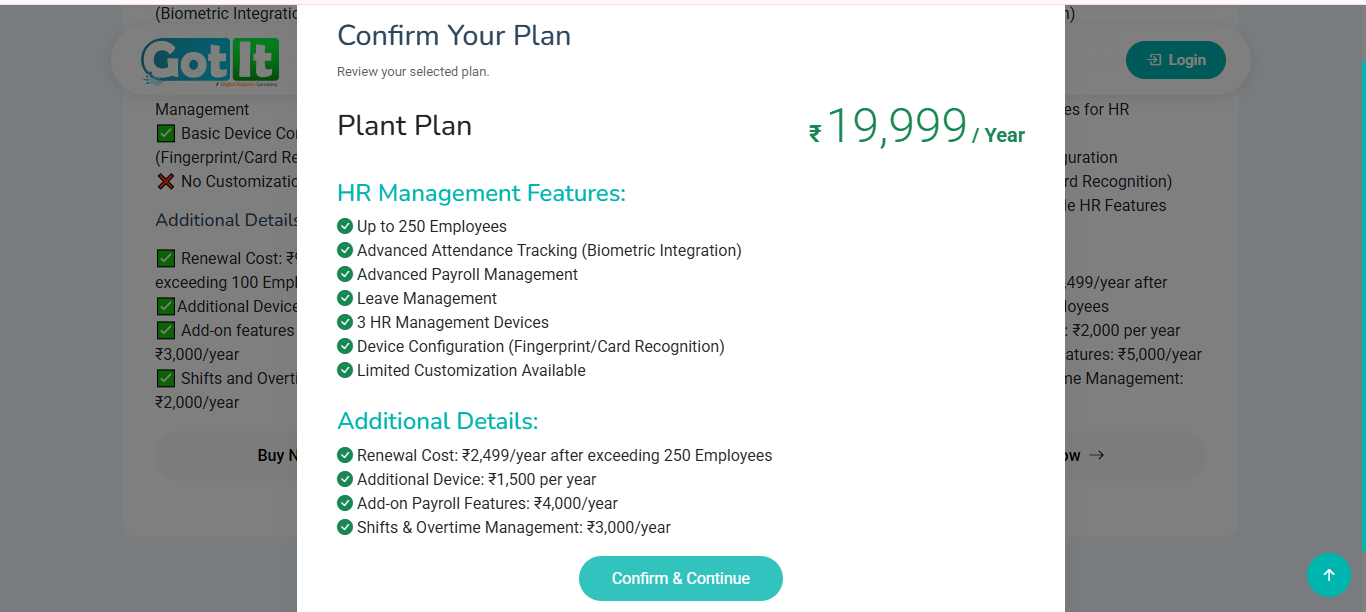Click the scroll-to-top arrow icon
Screen dimensions: 1366x612
point(1328,575)
